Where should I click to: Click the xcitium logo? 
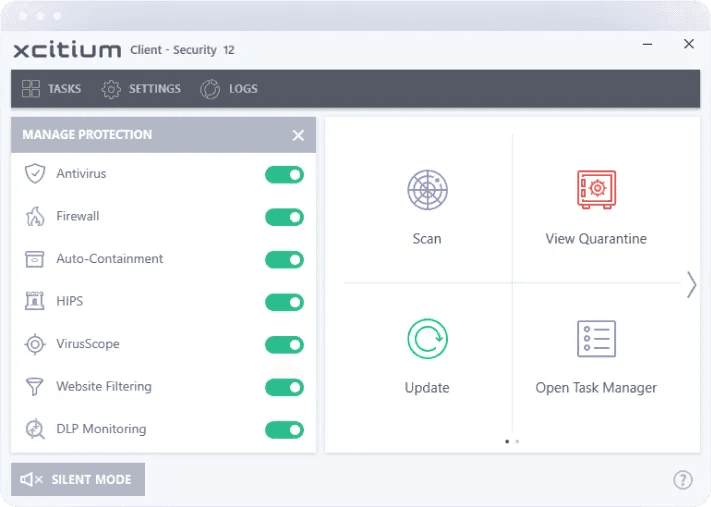tap(67, 50)
